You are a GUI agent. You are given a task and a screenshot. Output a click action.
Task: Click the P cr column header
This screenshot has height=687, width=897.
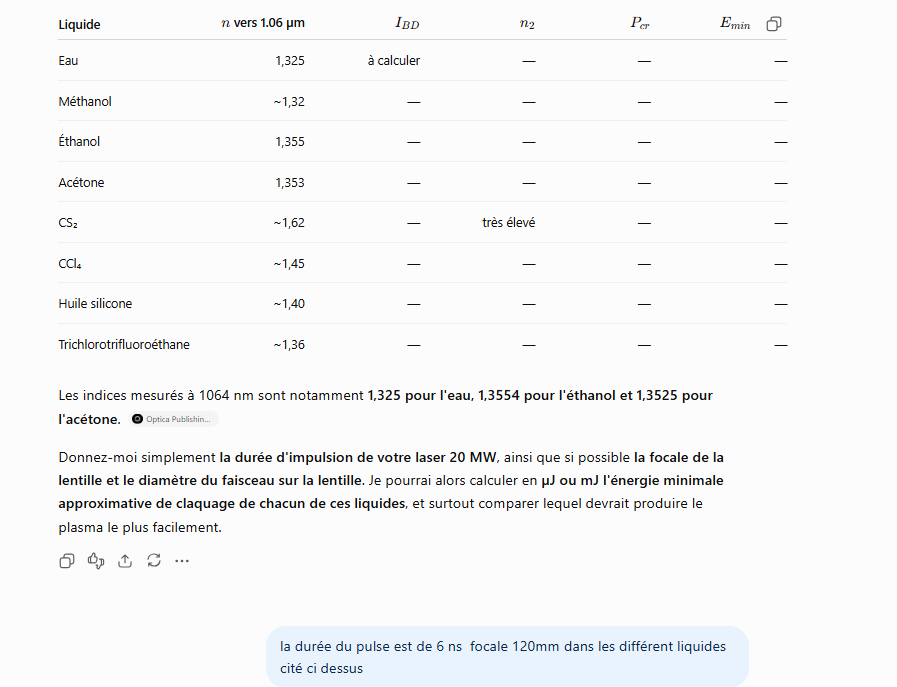pos(640,23)
